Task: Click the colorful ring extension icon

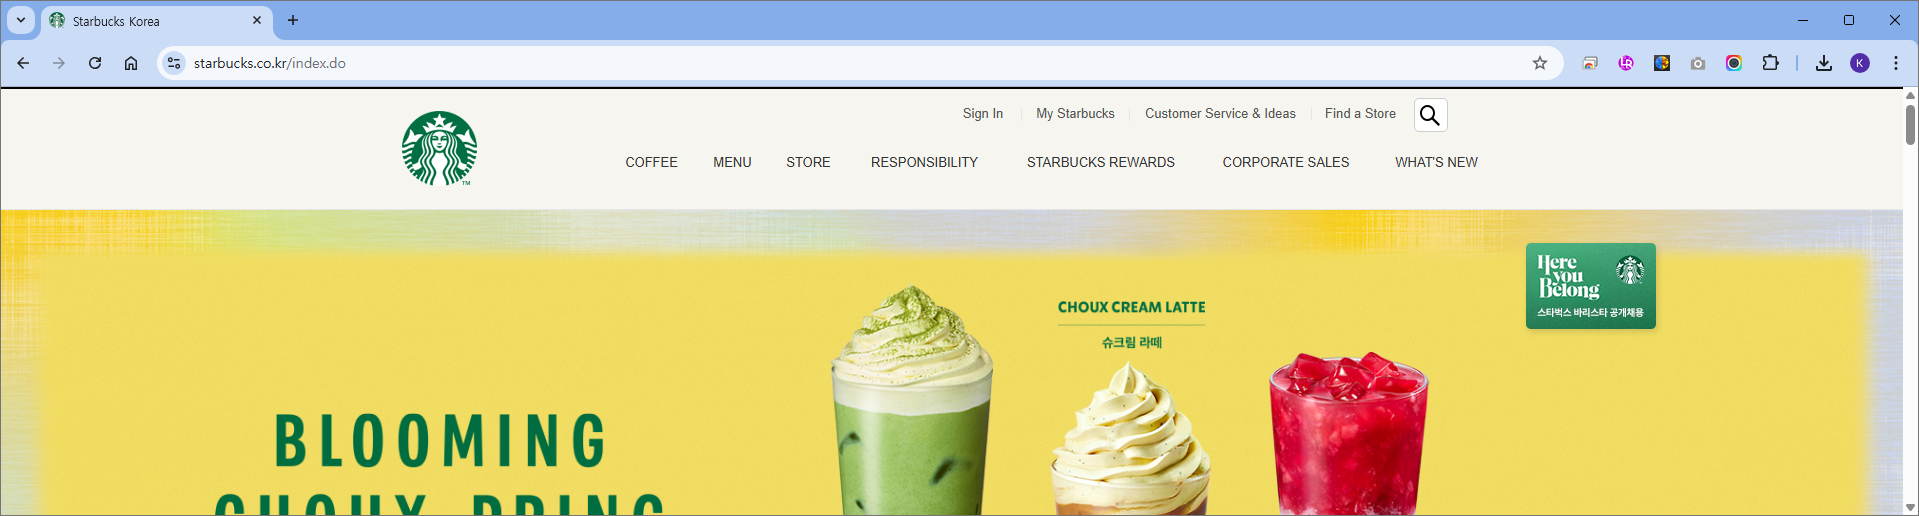Action: (x=1734, y=63)
